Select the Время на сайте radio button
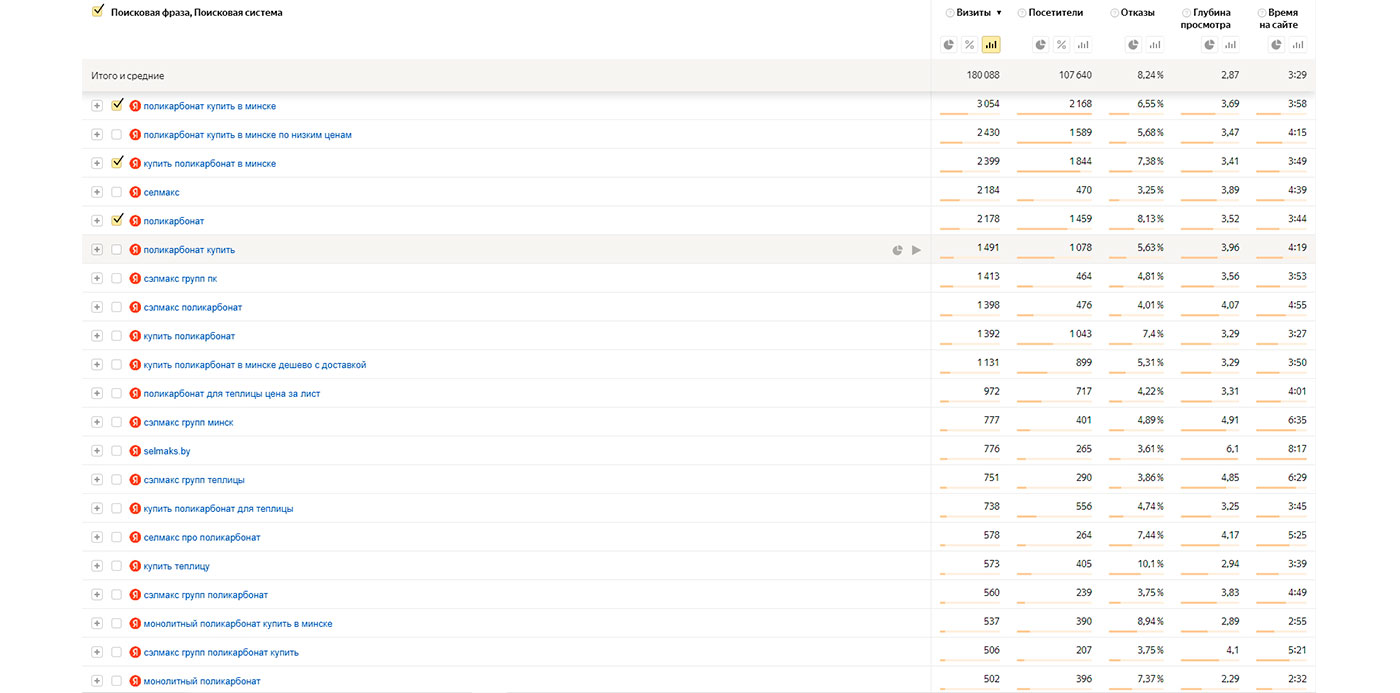This screenshot has width=1400, height=693. tap(1264, 13)
